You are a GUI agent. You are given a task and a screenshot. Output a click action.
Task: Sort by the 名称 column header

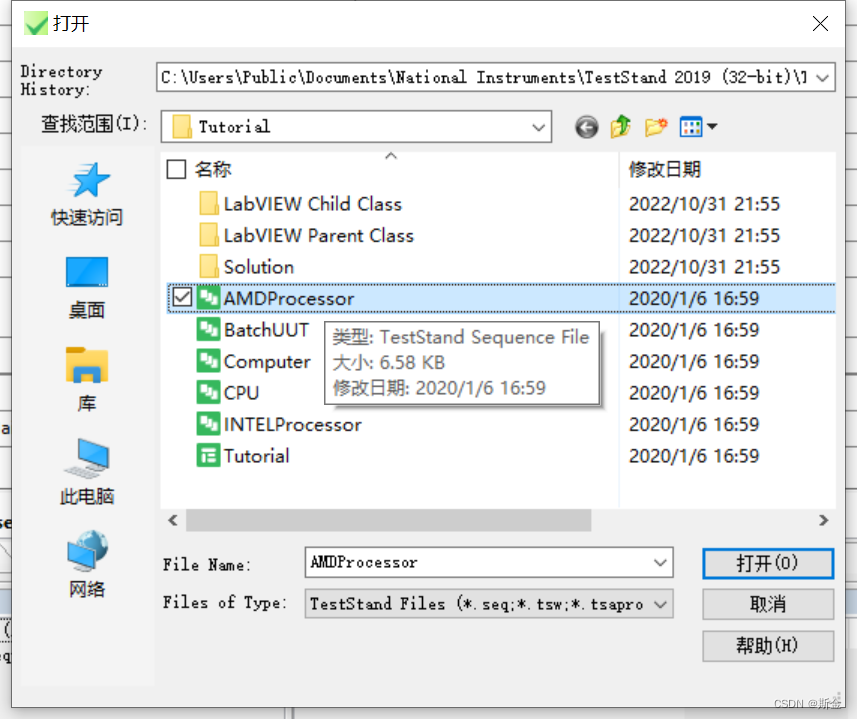click(213, 169)
